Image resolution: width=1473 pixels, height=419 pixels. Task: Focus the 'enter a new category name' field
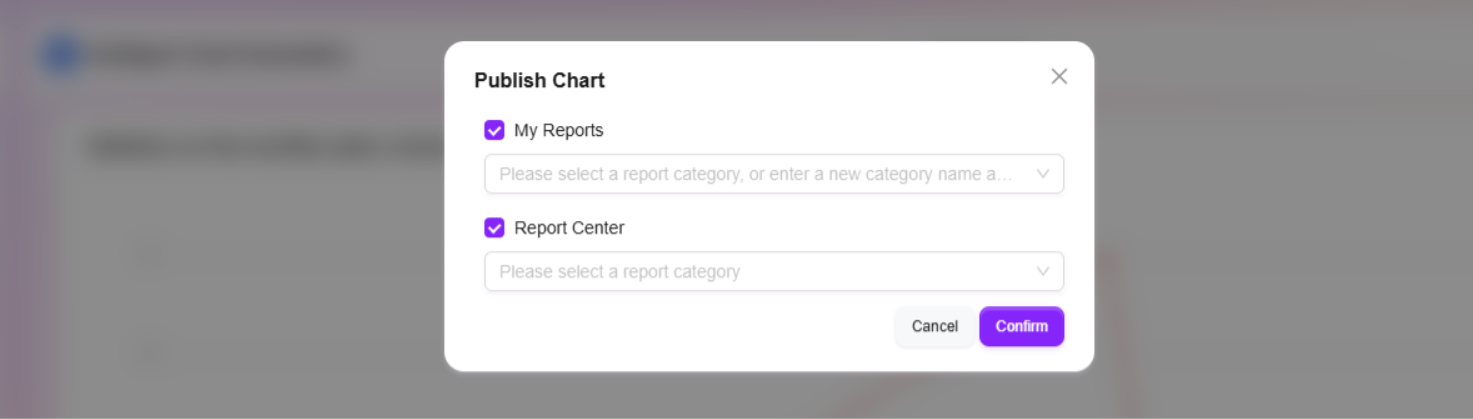point(755,174)
